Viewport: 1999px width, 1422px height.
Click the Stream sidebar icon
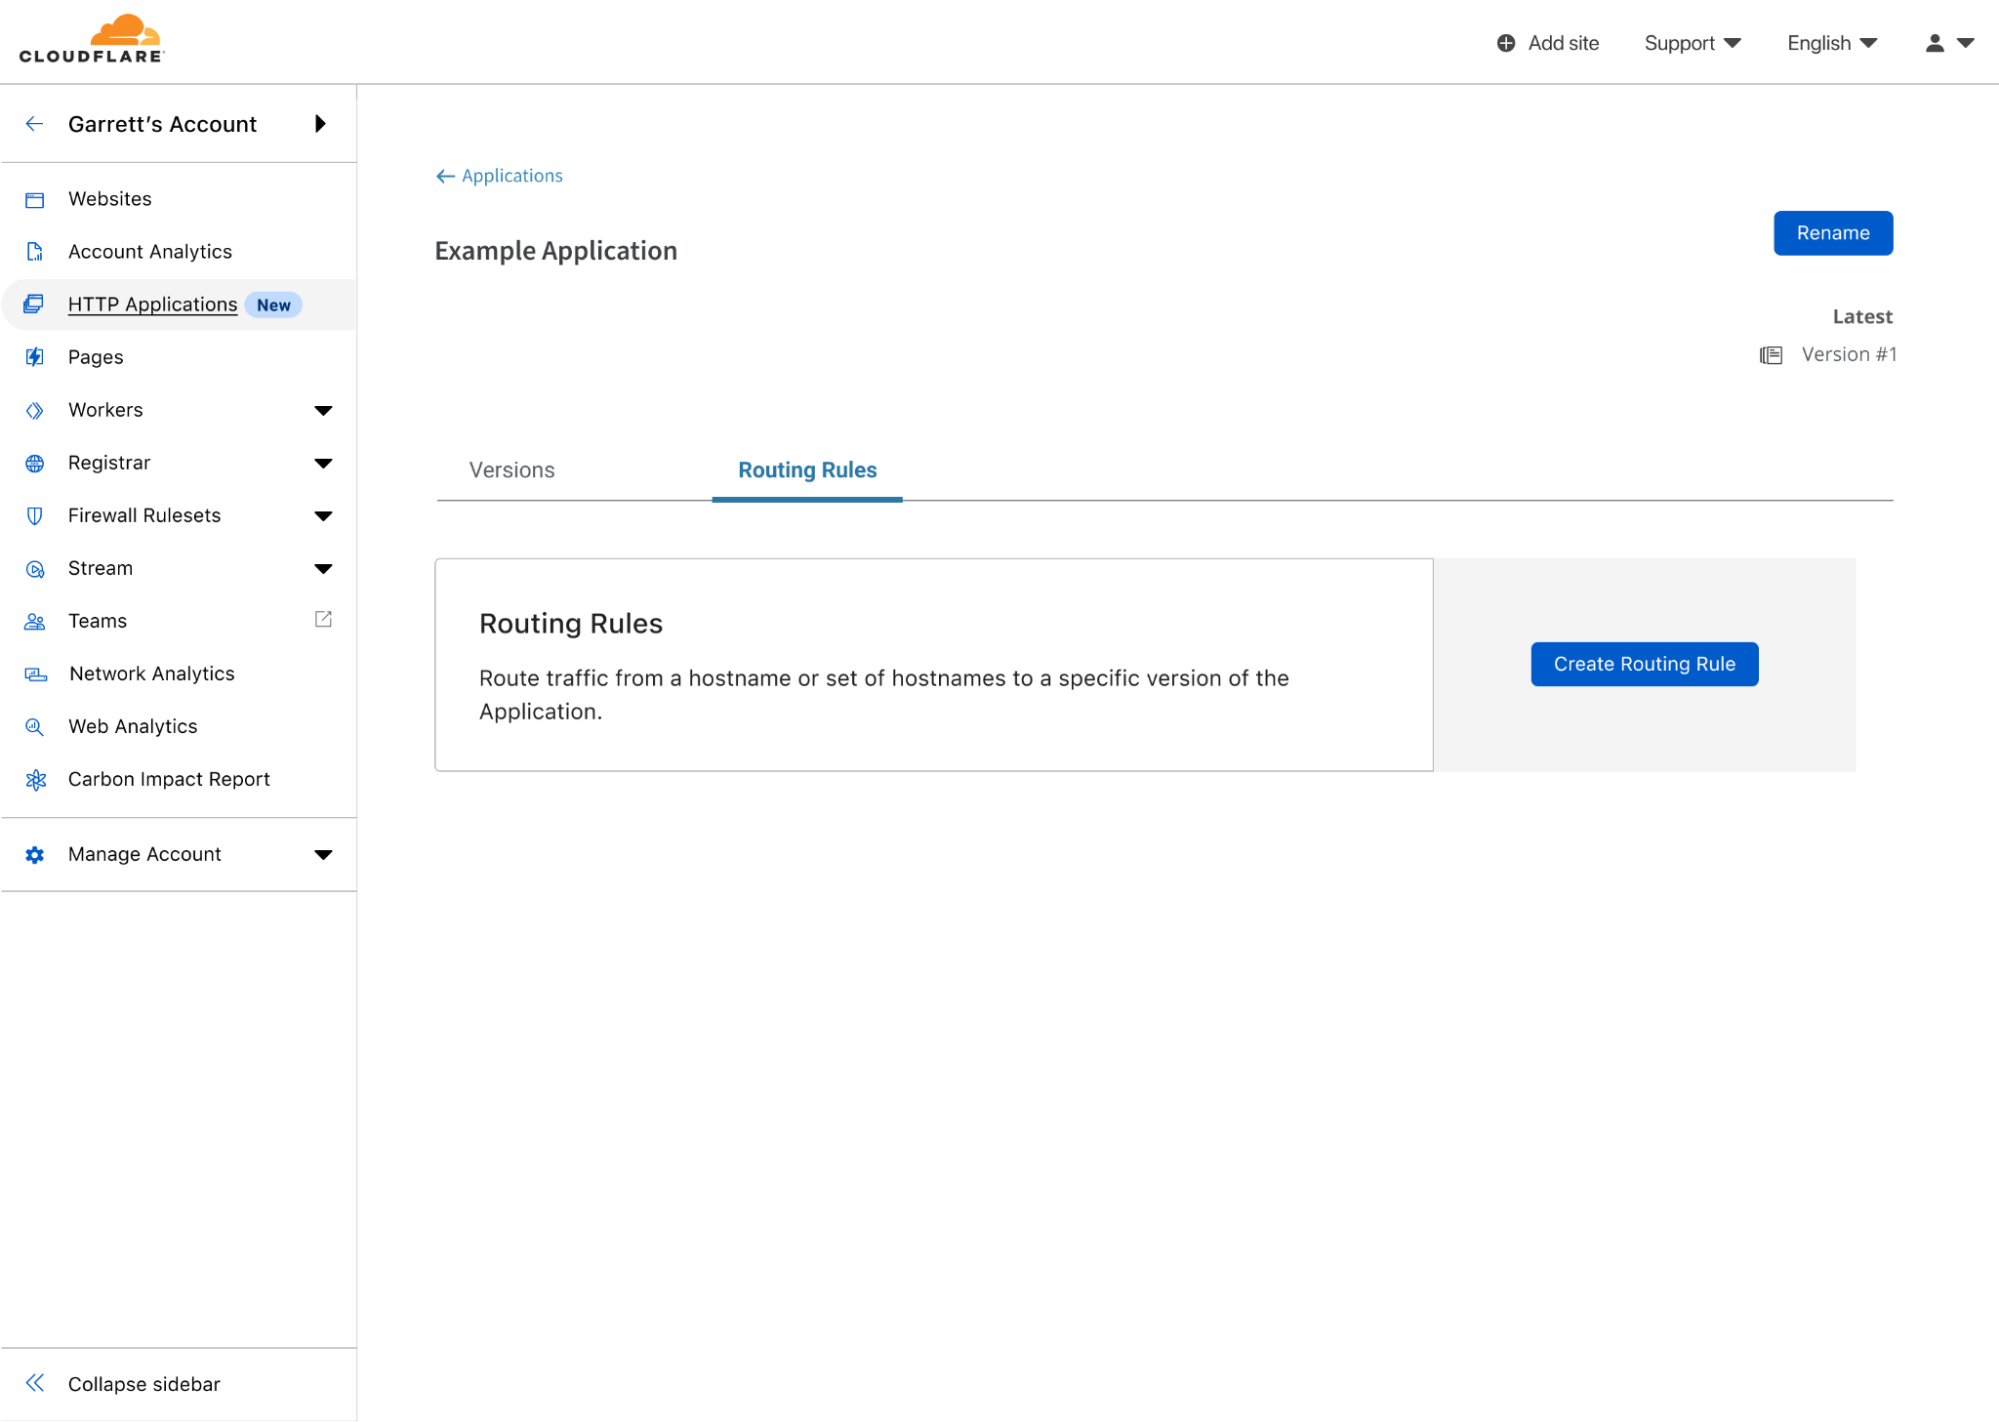34,568
